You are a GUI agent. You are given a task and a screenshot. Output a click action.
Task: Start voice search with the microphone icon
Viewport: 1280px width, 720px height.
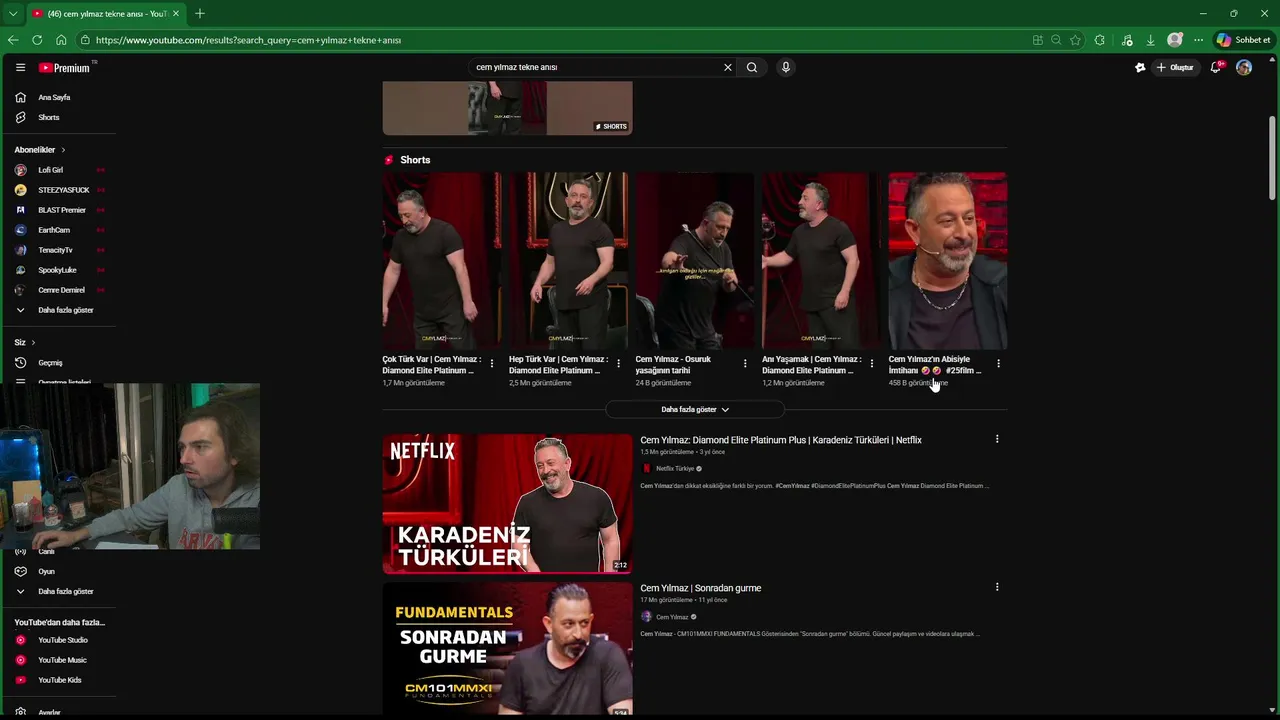click(x=786, y=67)
